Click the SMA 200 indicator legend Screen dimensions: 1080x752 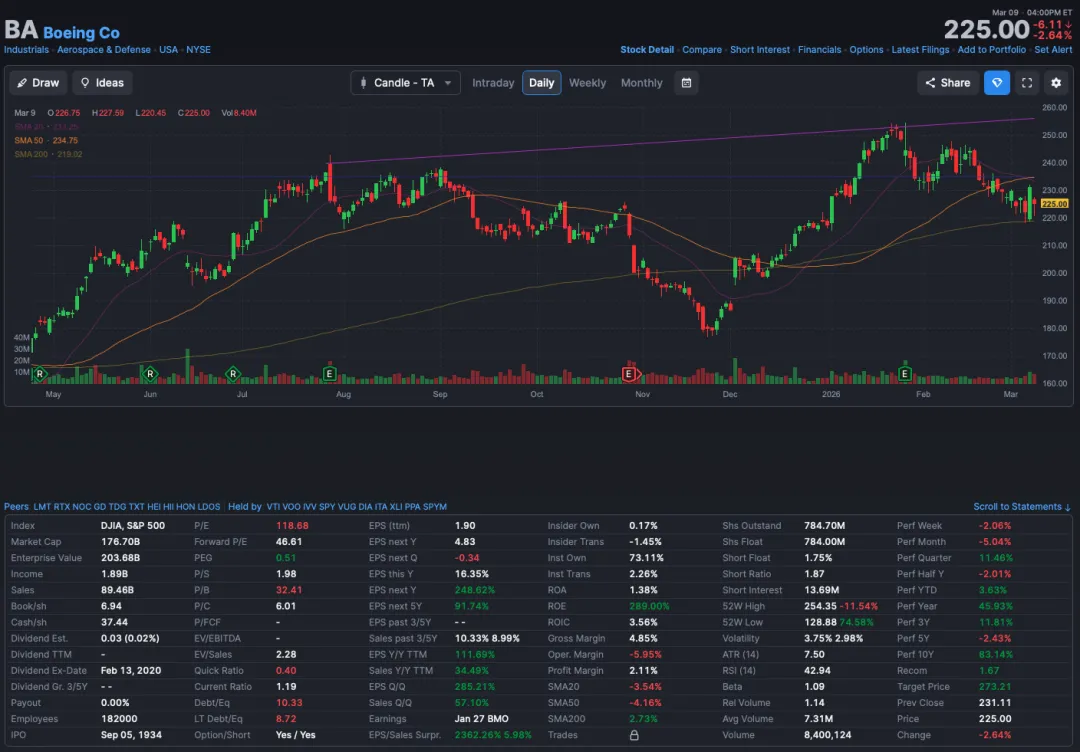pos(48,154)
